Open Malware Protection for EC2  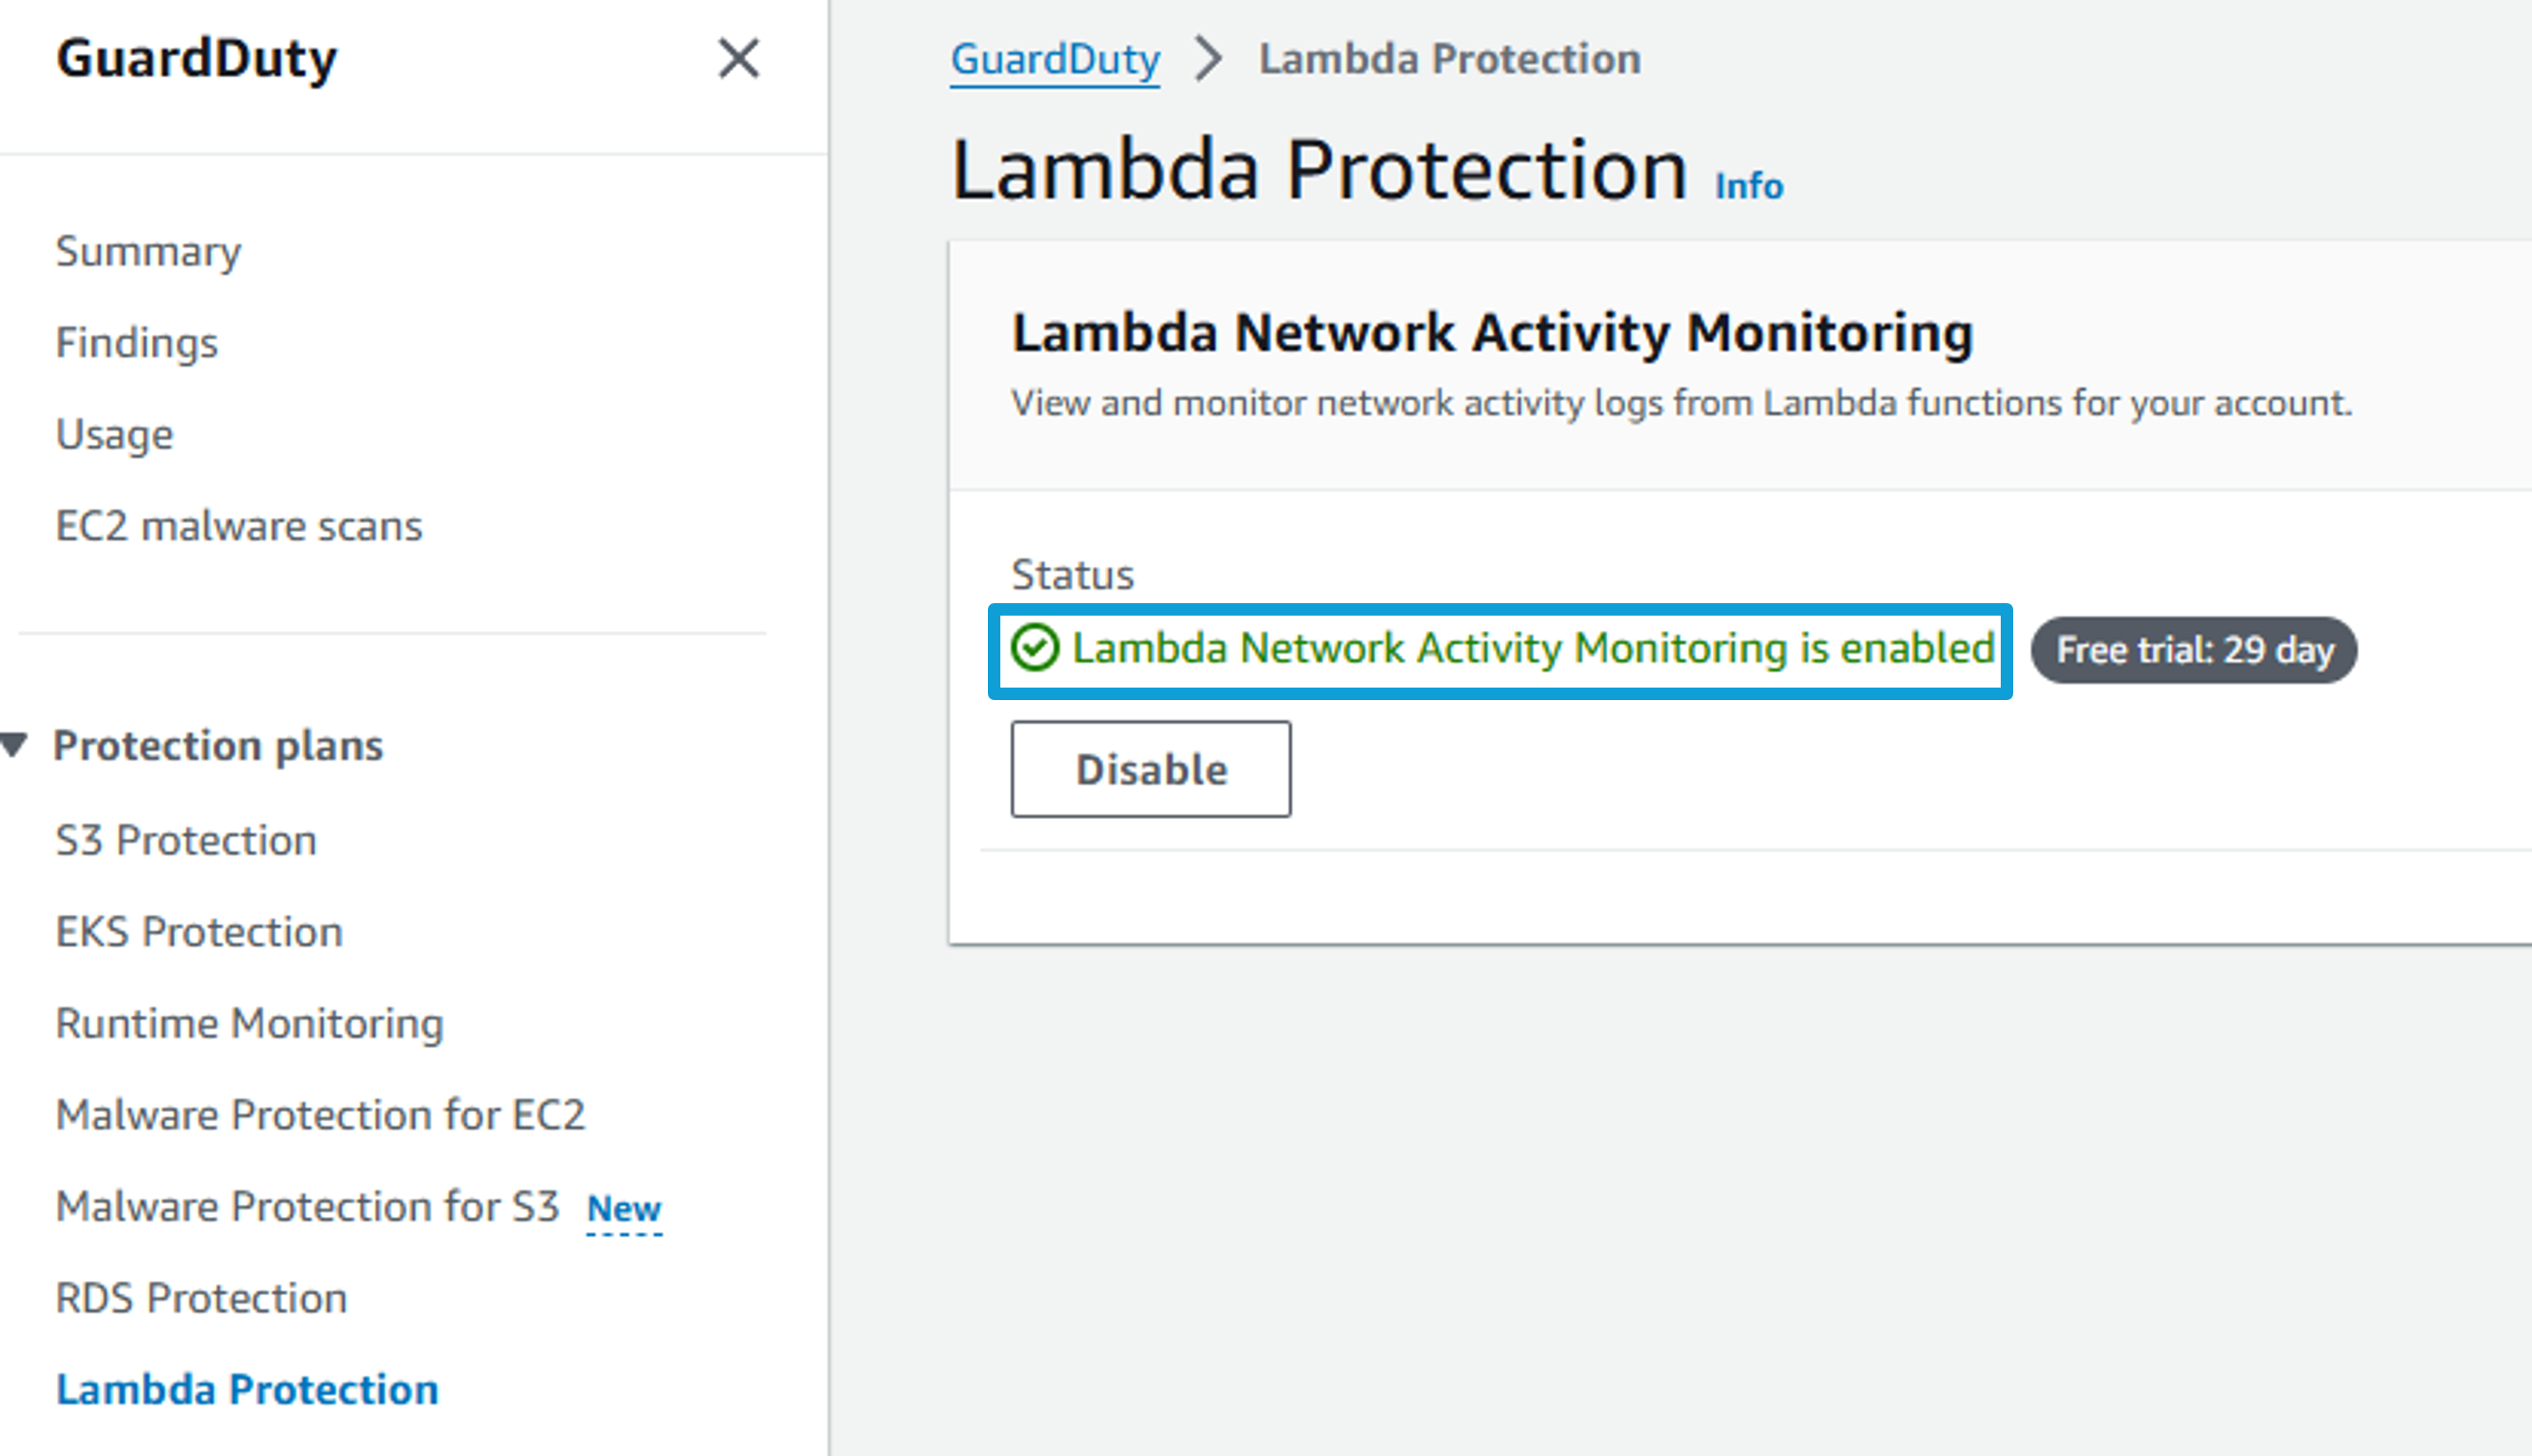(320, 1115)
